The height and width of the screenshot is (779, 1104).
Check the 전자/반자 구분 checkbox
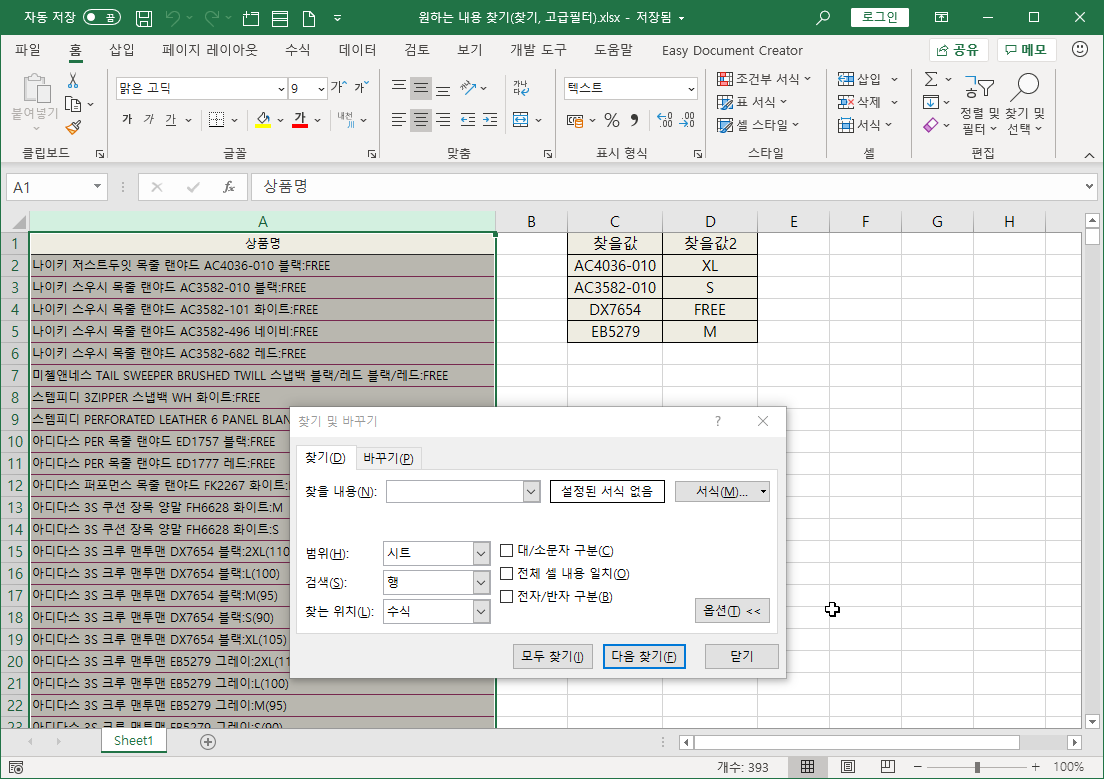[x=506, y=597]
